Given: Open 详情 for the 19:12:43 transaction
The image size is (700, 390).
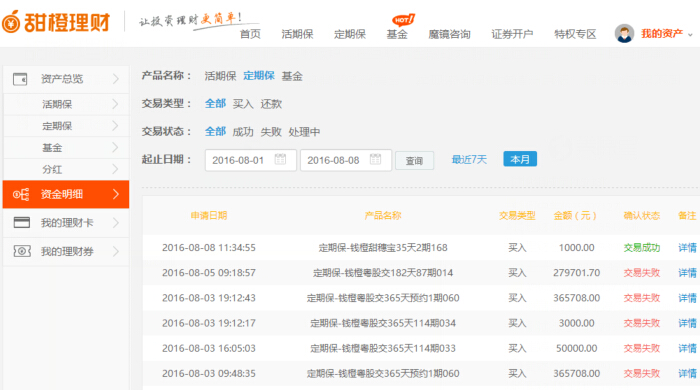Looking at the screenshot, I should point(687,298).
